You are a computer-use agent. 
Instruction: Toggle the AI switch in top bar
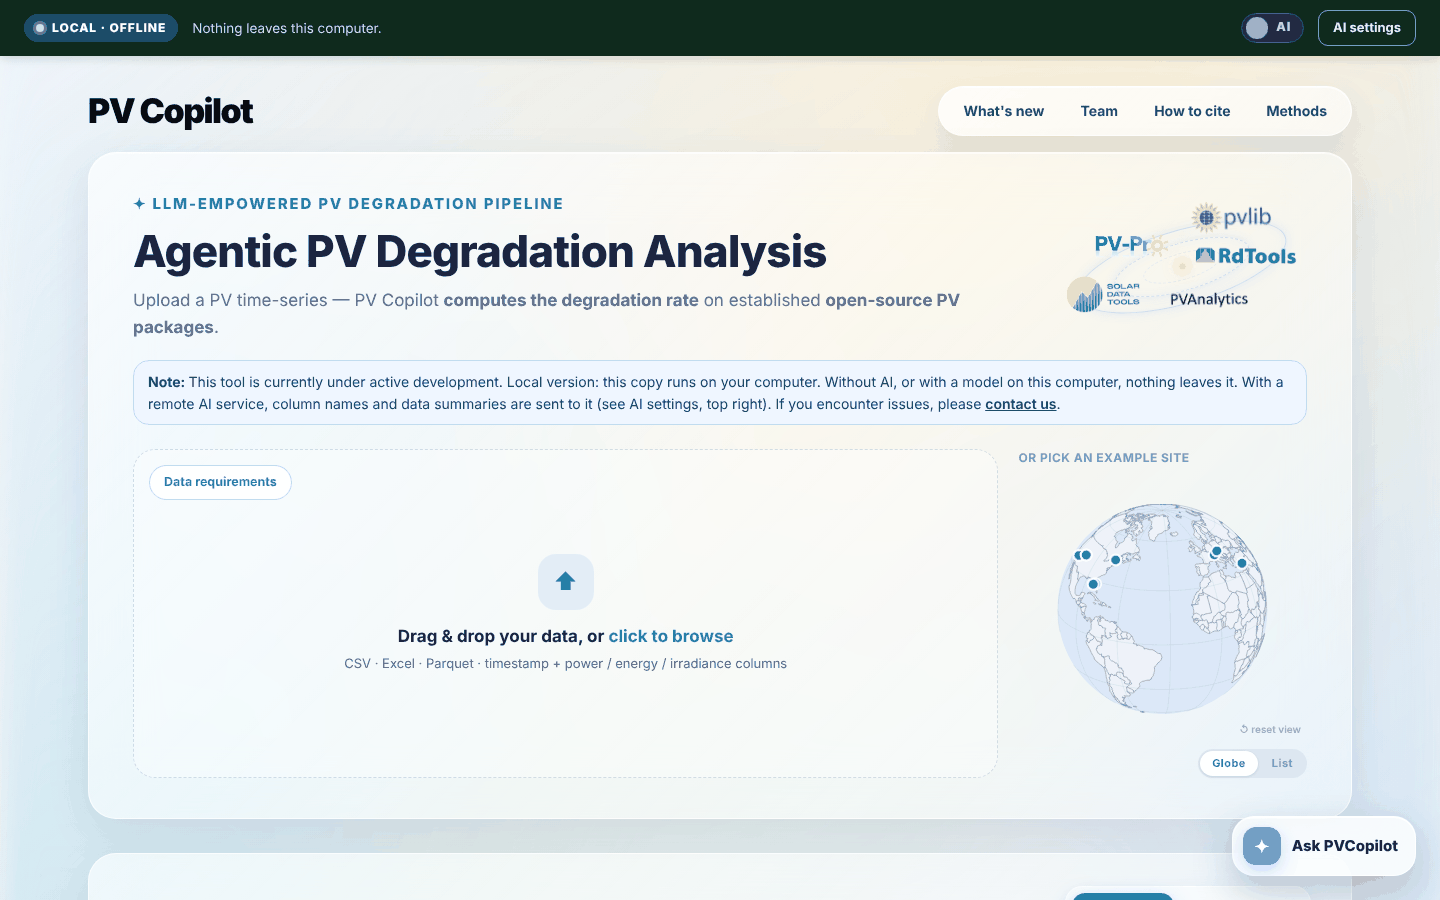pos(1272,28)
